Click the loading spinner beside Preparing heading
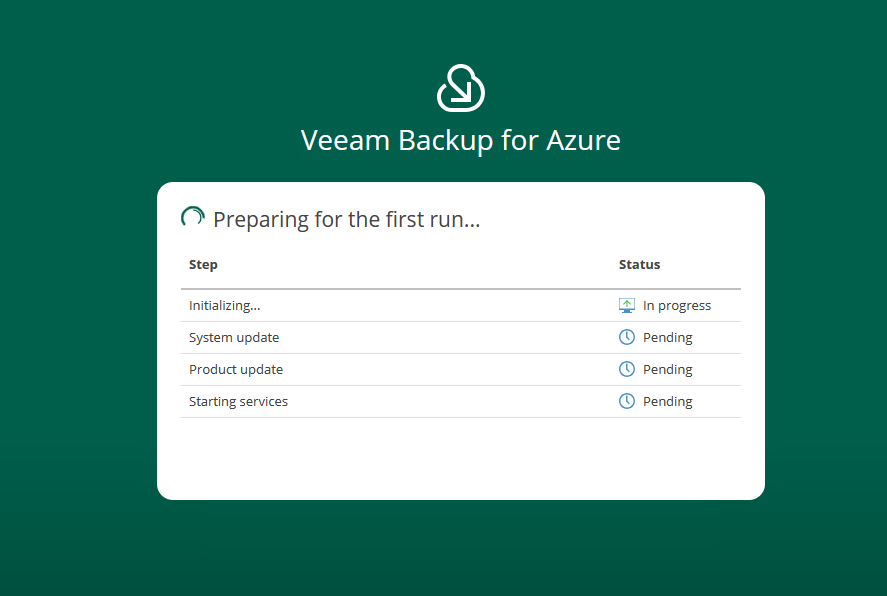This screenshot has height=596, width=887. 192,218
